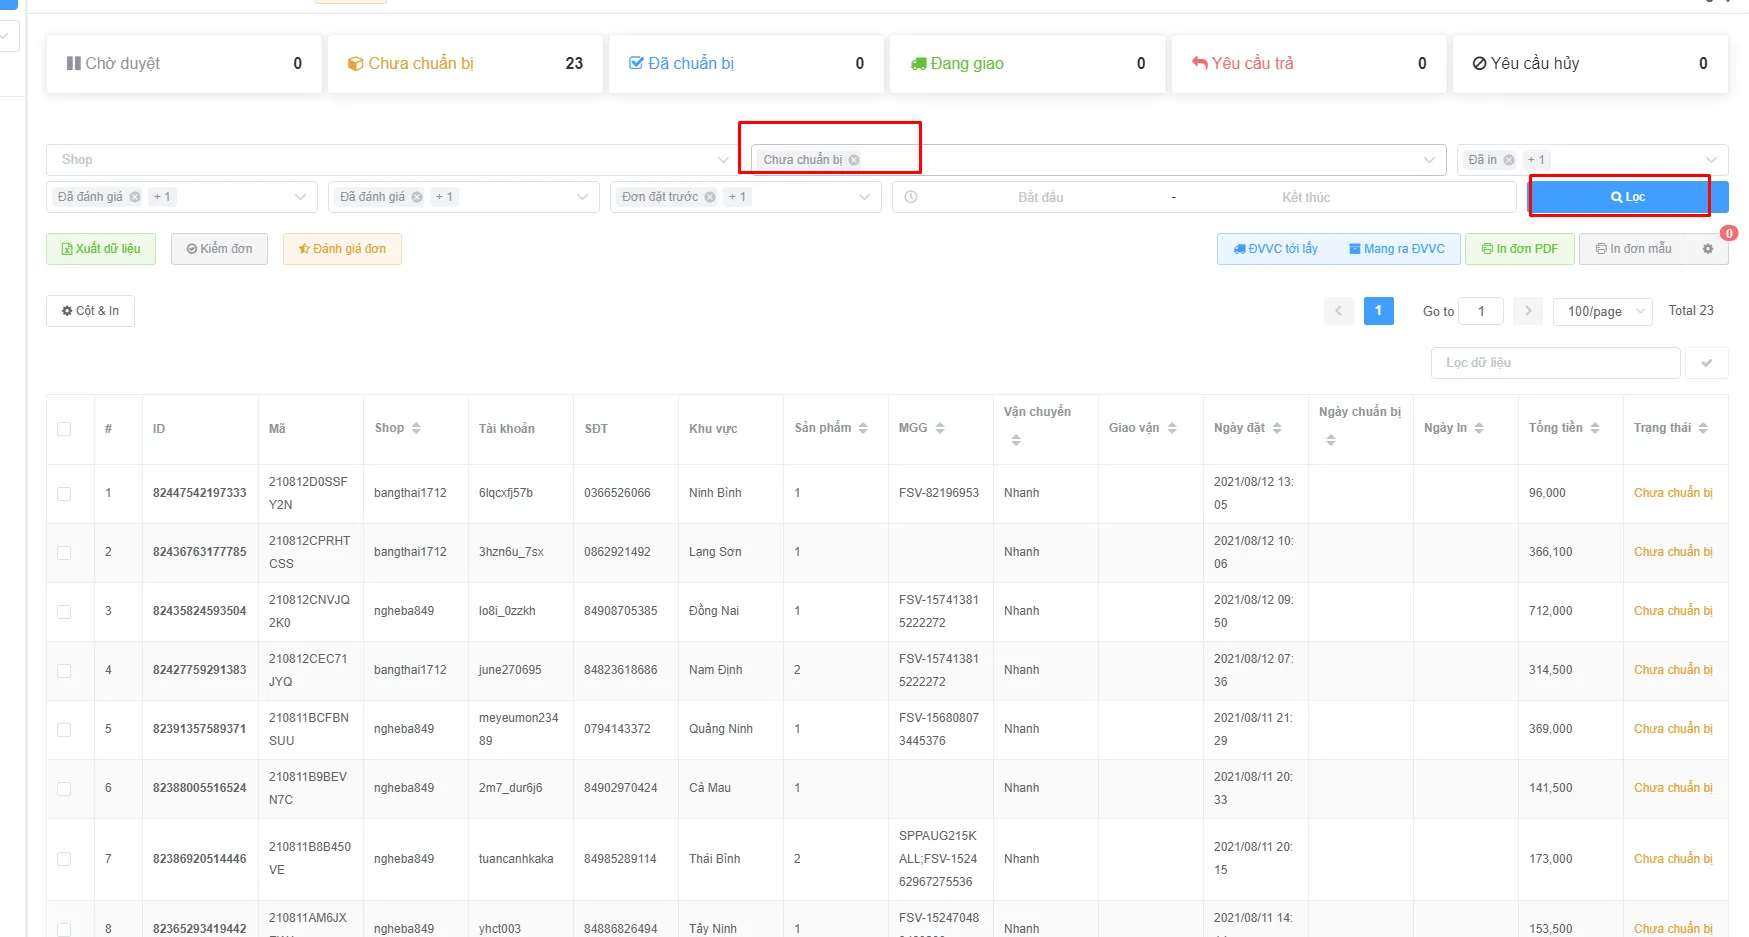Sort by Tổng tiền column arrows
The image size is (1749, 937).
(1595, 428)
